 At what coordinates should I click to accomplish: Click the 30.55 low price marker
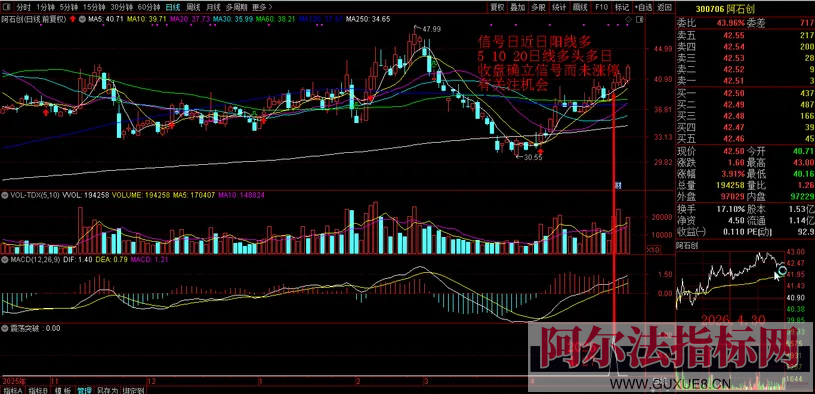pos(533,156)
